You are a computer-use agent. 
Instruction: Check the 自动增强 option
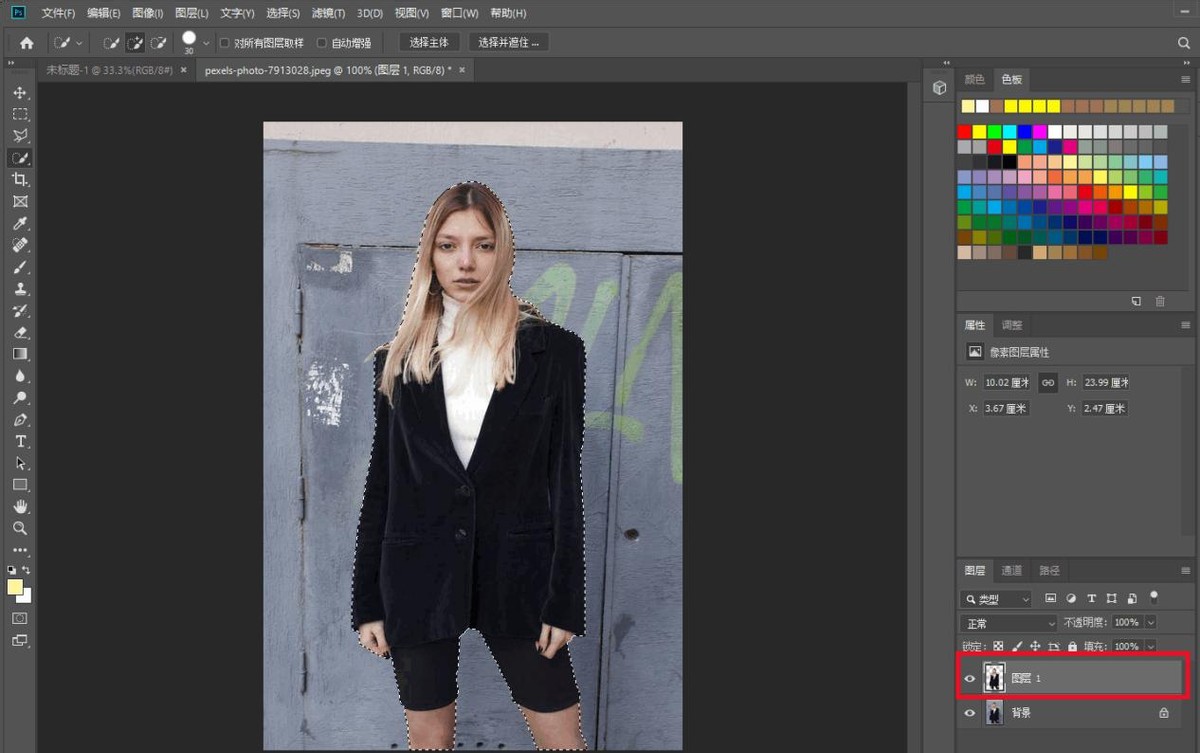pos(322,43)
